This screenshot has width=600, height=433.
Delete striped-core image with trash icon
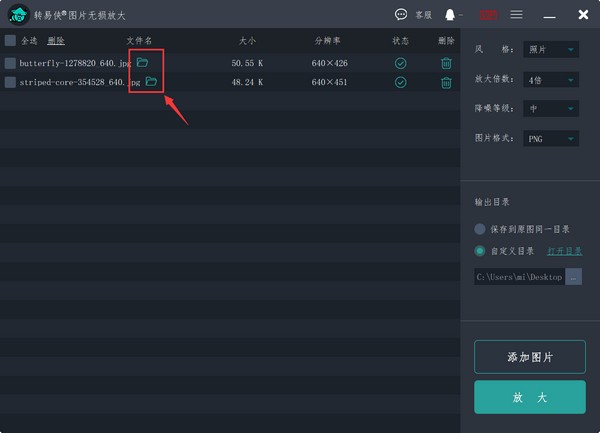446,82
